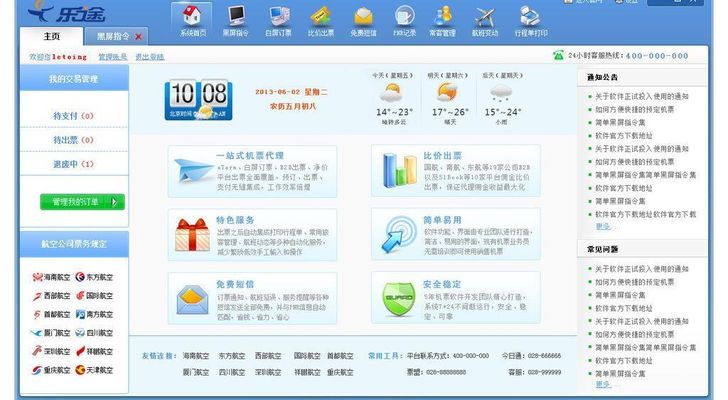Click the 退出登陆 logout link
Viewport: 728px width, 400px height.
[x=149, y=57]
